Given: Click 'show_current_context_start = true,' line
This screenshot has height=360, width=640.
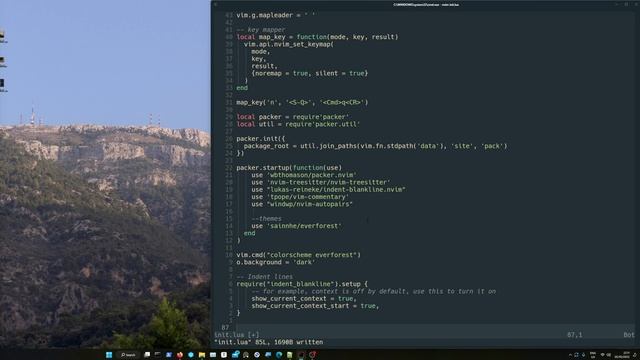Looking at the screenshot, I should (315, 306).
